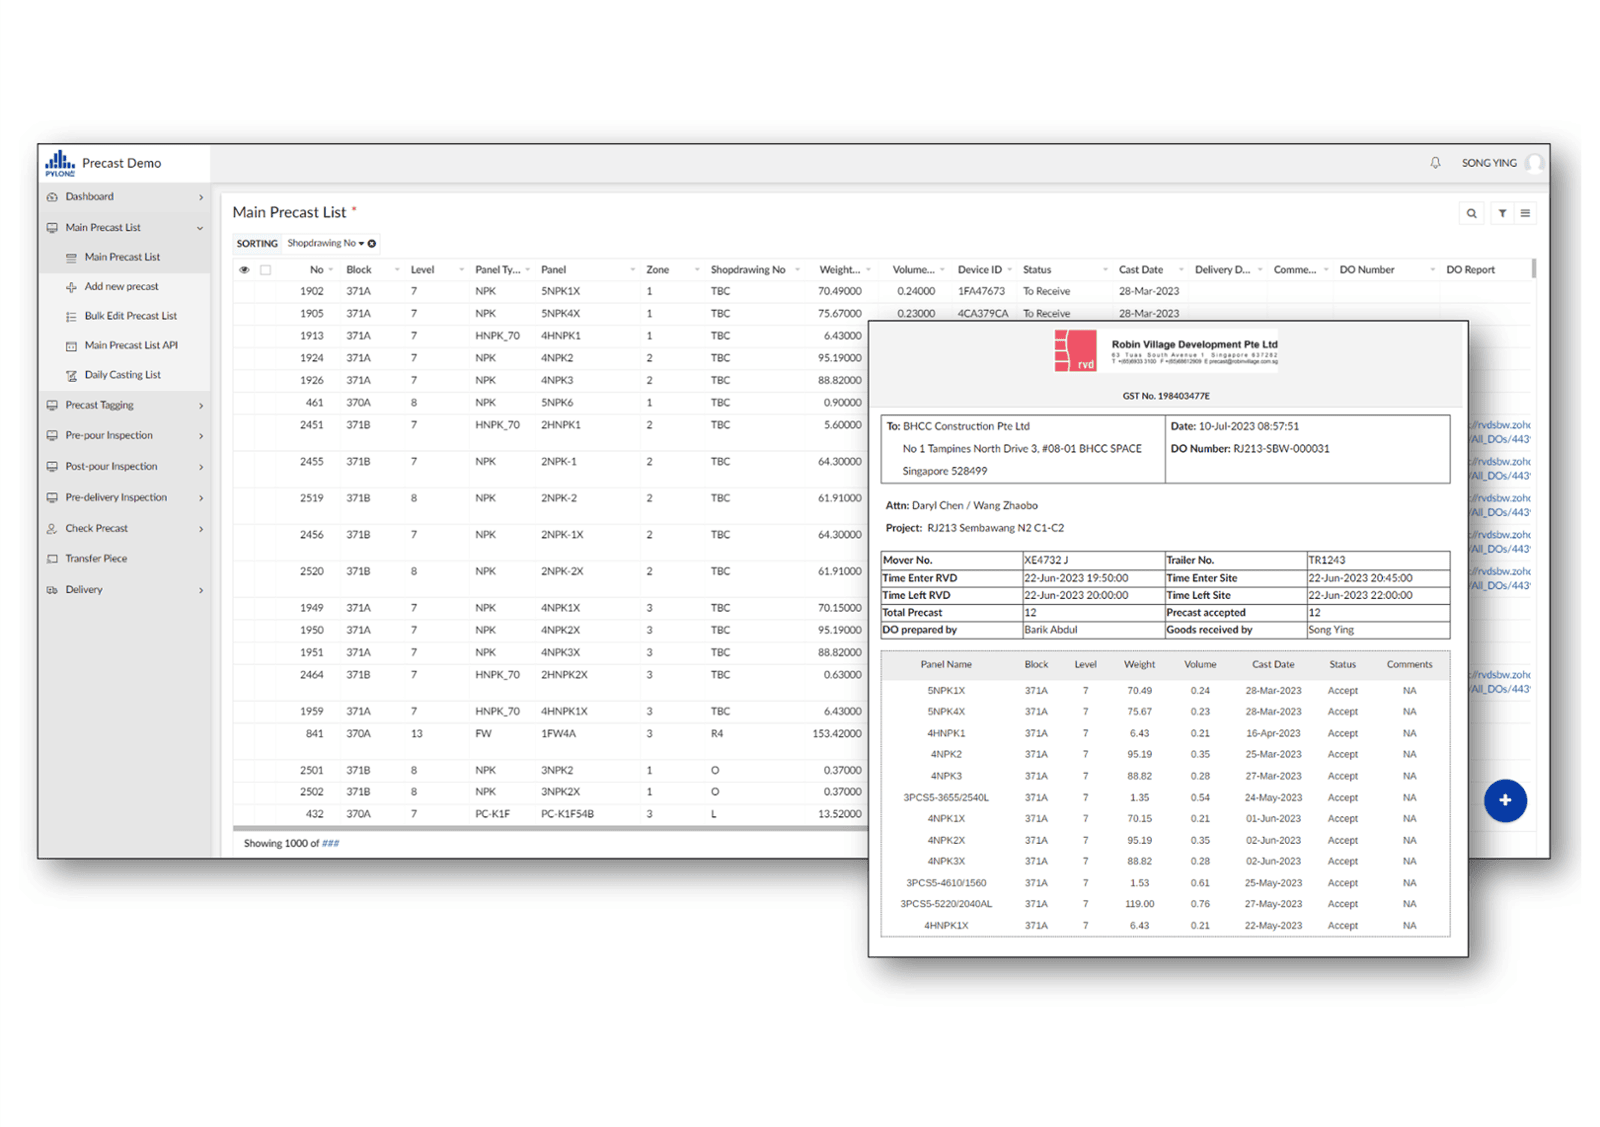Open the SONG YING user avatar

click(x=1535, y=163)
